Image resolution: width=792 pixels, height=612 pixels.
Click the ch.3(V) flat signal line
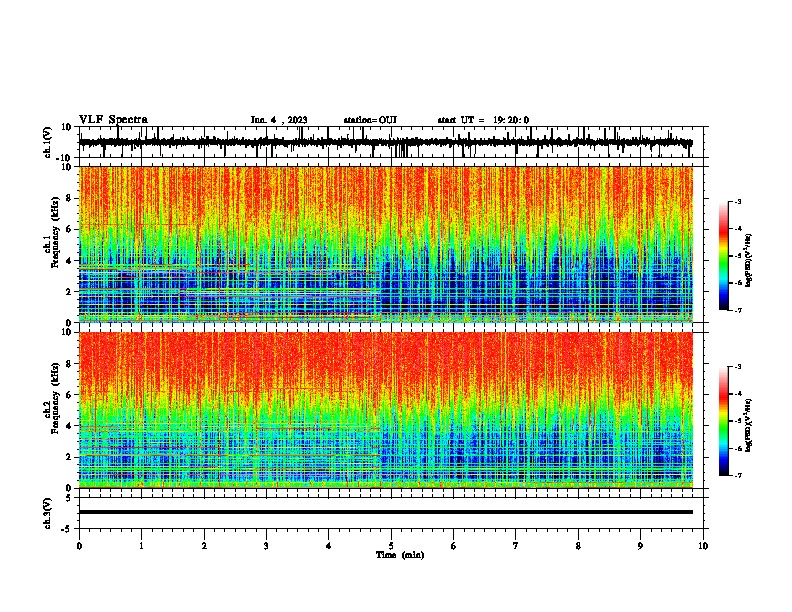click(385, 512)
